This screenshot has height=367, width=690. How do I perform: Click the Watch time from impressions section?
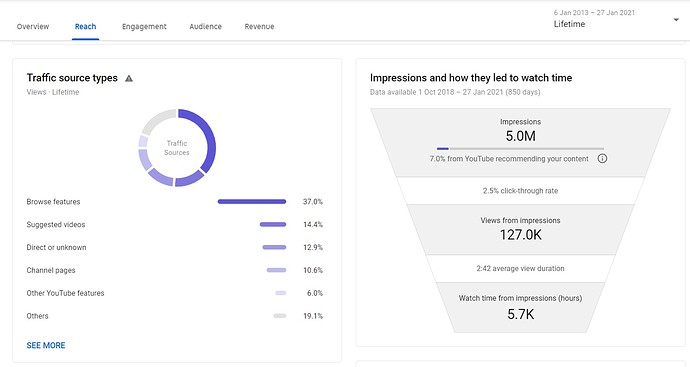pos(520,307)
